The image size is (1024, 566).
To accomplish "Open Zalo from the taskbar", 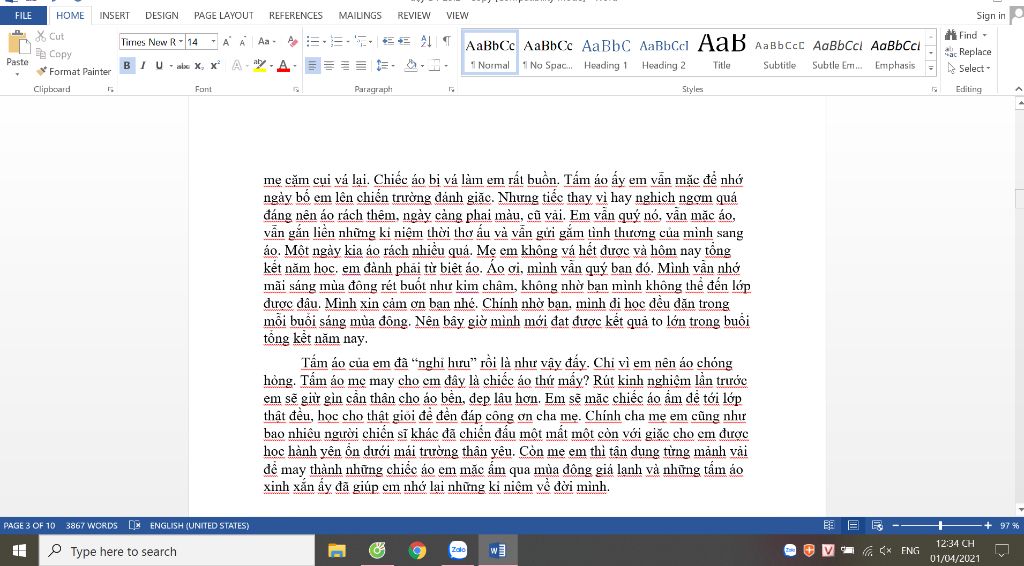I will coord(458,550).
